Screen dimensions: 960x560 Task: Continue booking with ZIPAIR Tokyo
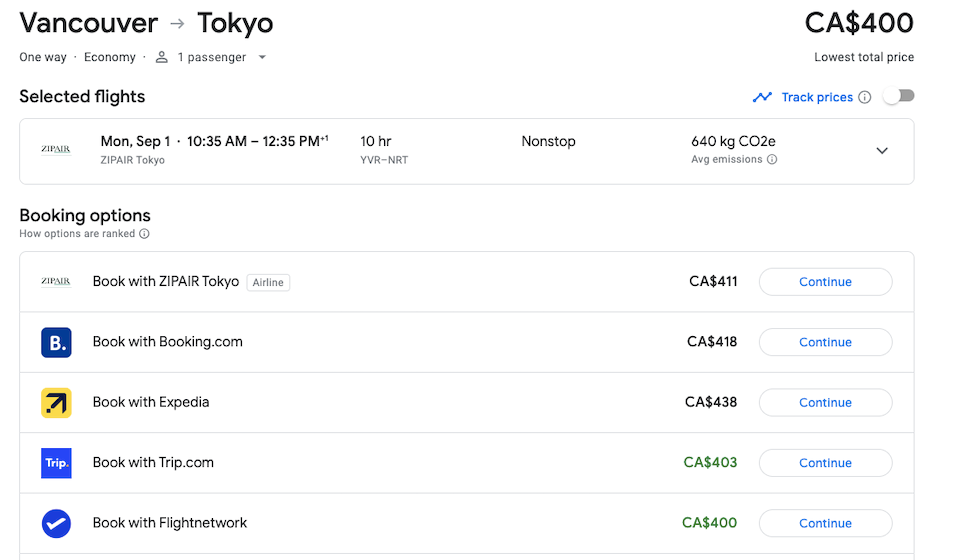[x=825, y=282]
